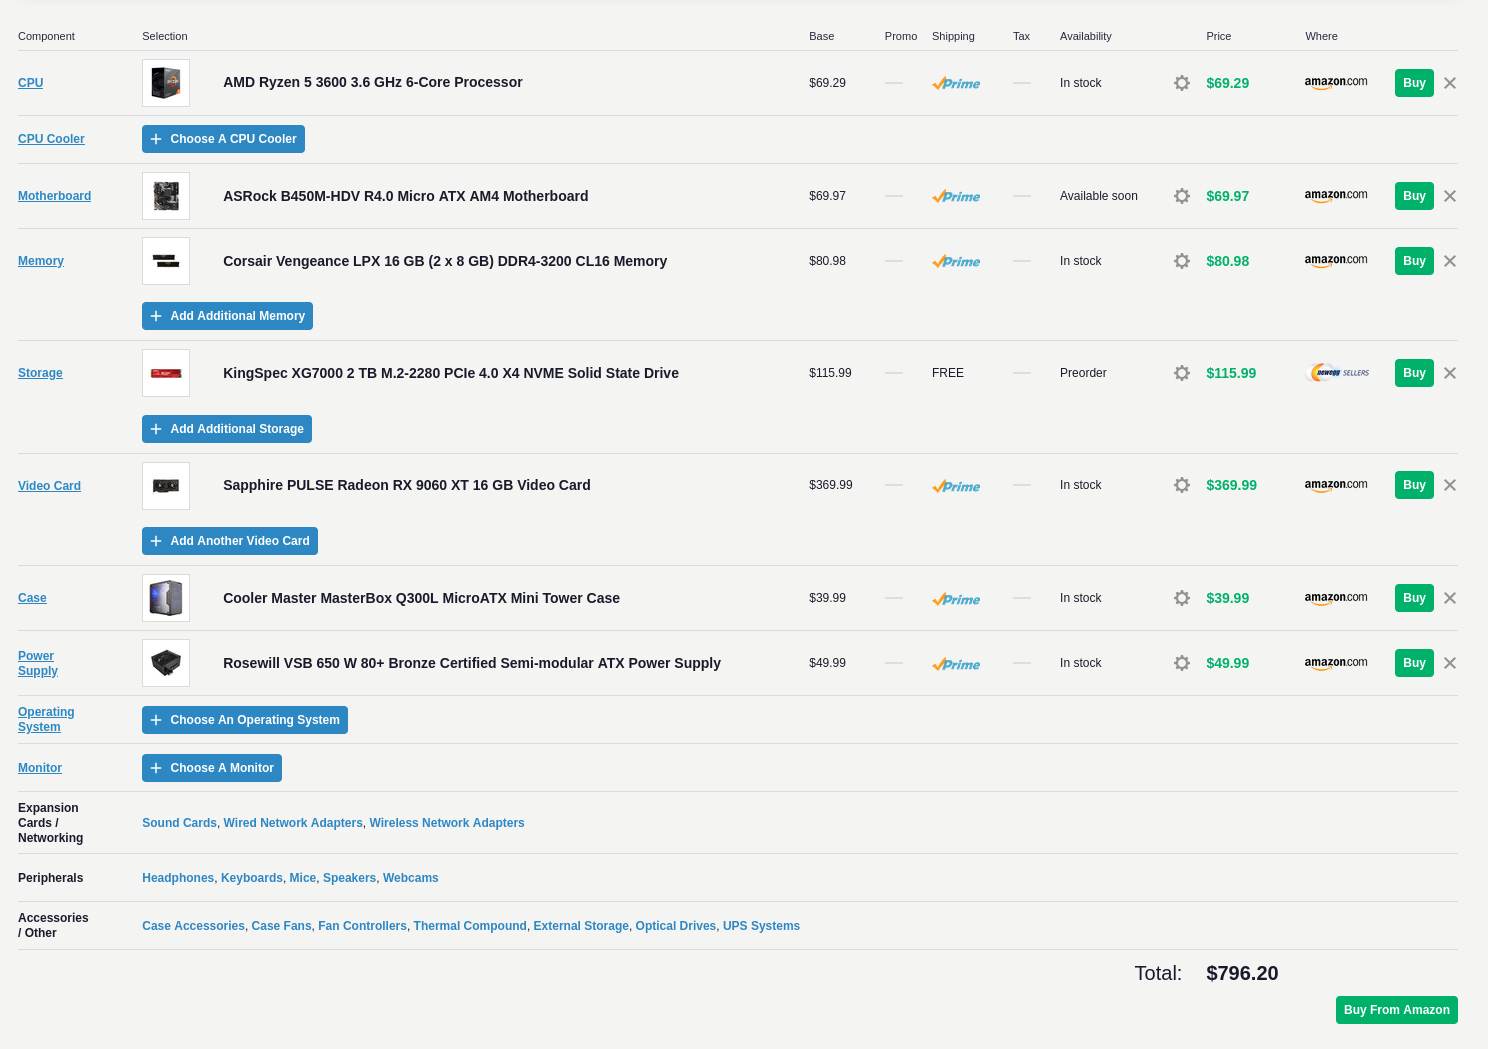Image resolution: width=1488 pixels, height=1049 pixels.
Task: Click gear icon for Sapphire PULSE video card
Action: [1182, 485]
